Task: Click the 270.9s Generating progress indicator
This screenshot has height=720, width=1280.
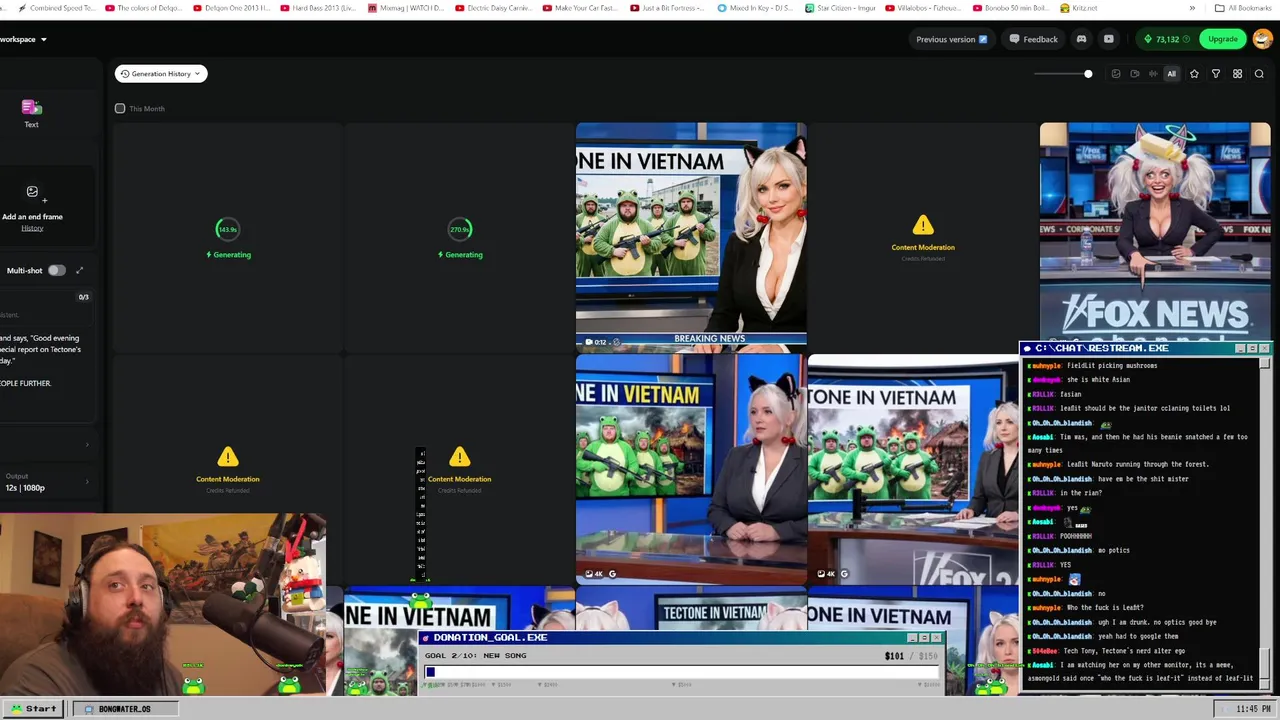Action: point(460,230)
